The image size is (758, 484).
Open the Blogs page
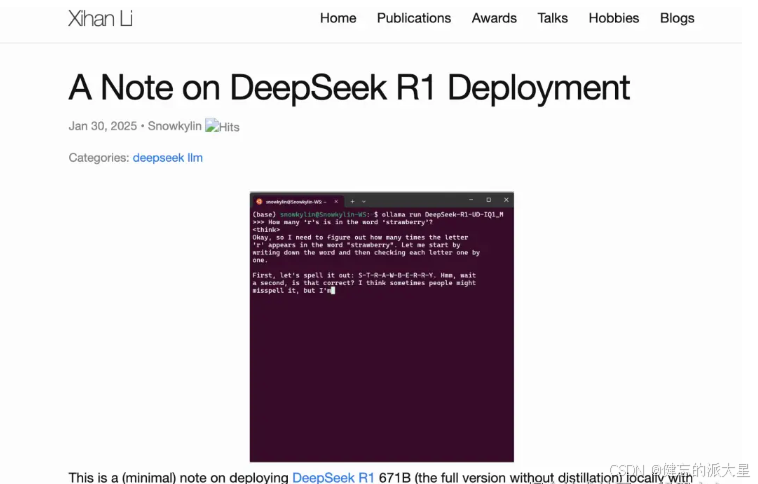tap(677, 18)
